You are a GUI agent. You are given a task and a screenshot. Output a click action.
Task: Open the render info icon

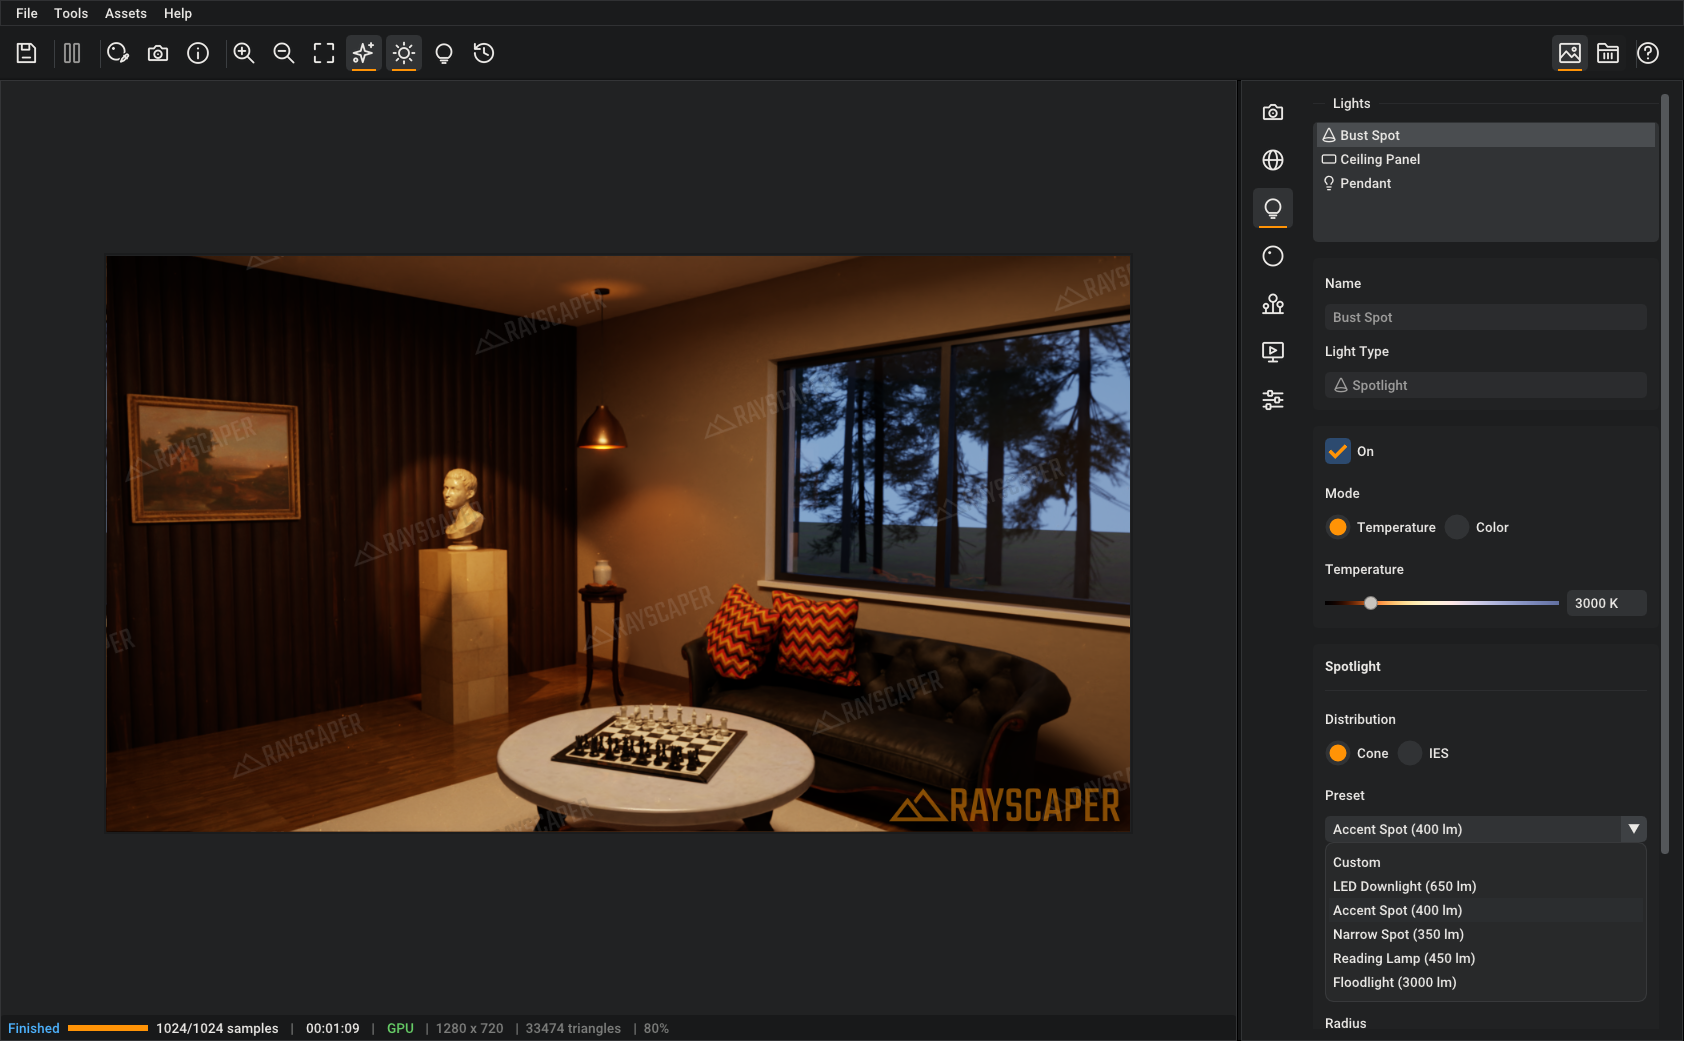click(x=198, y=53)
